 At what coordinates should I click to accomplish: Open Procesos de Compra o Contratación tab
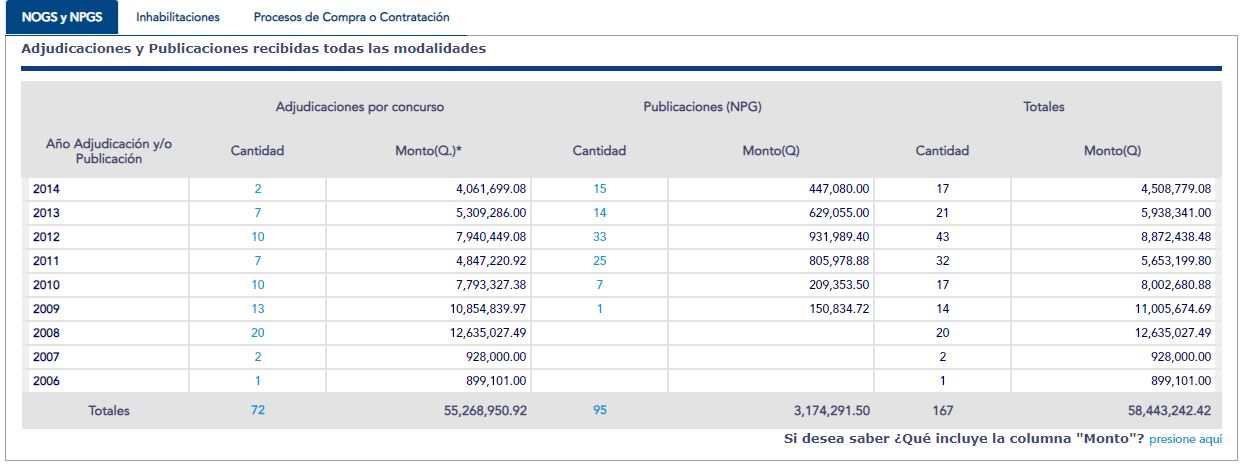351,17
